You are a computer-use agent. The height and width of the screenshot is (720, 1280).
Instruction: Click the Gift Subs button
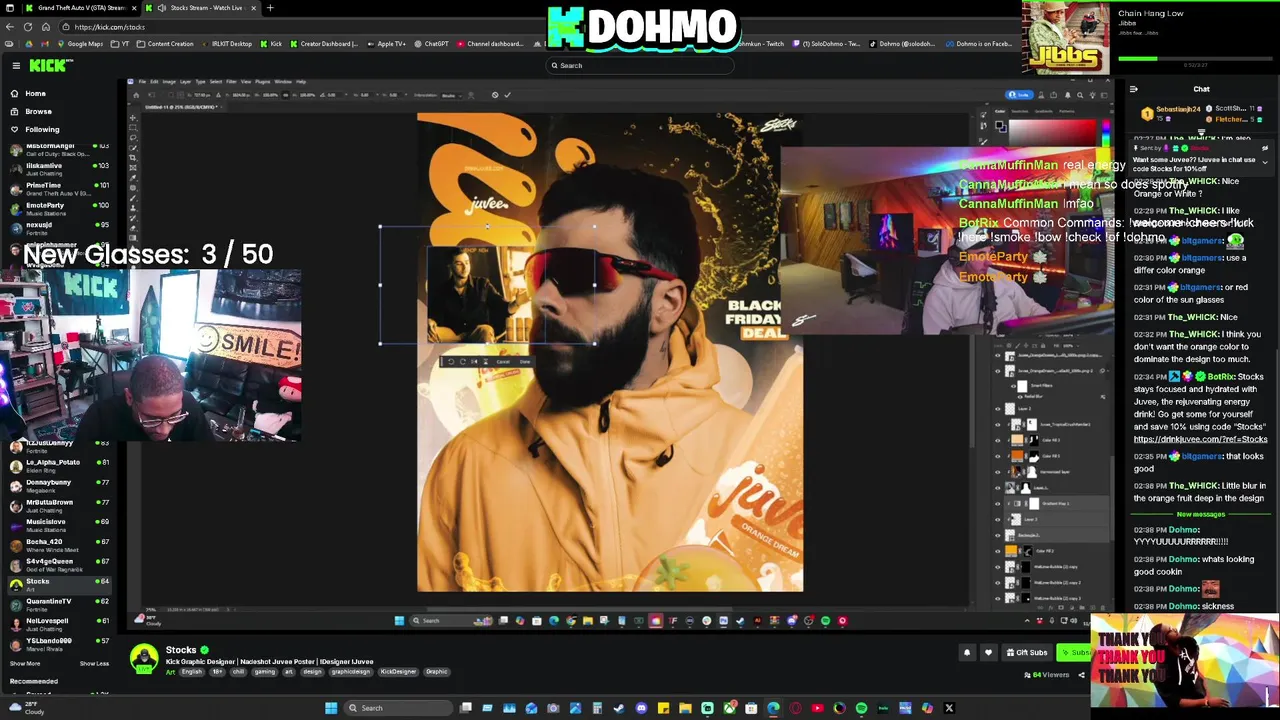point(1027,652)
